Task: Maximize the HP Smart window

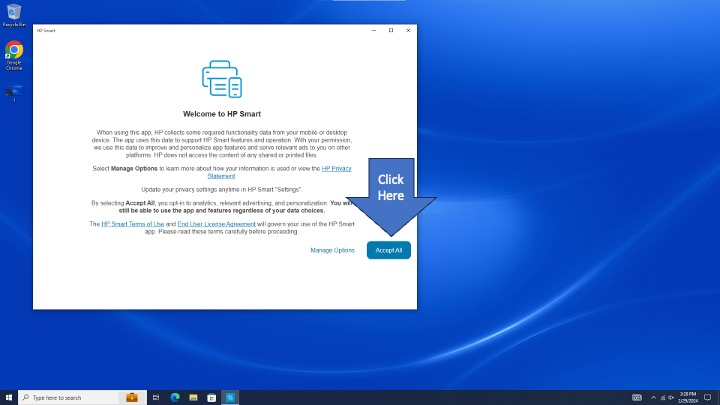Action: pyautogui.click(x=391, y=30)
